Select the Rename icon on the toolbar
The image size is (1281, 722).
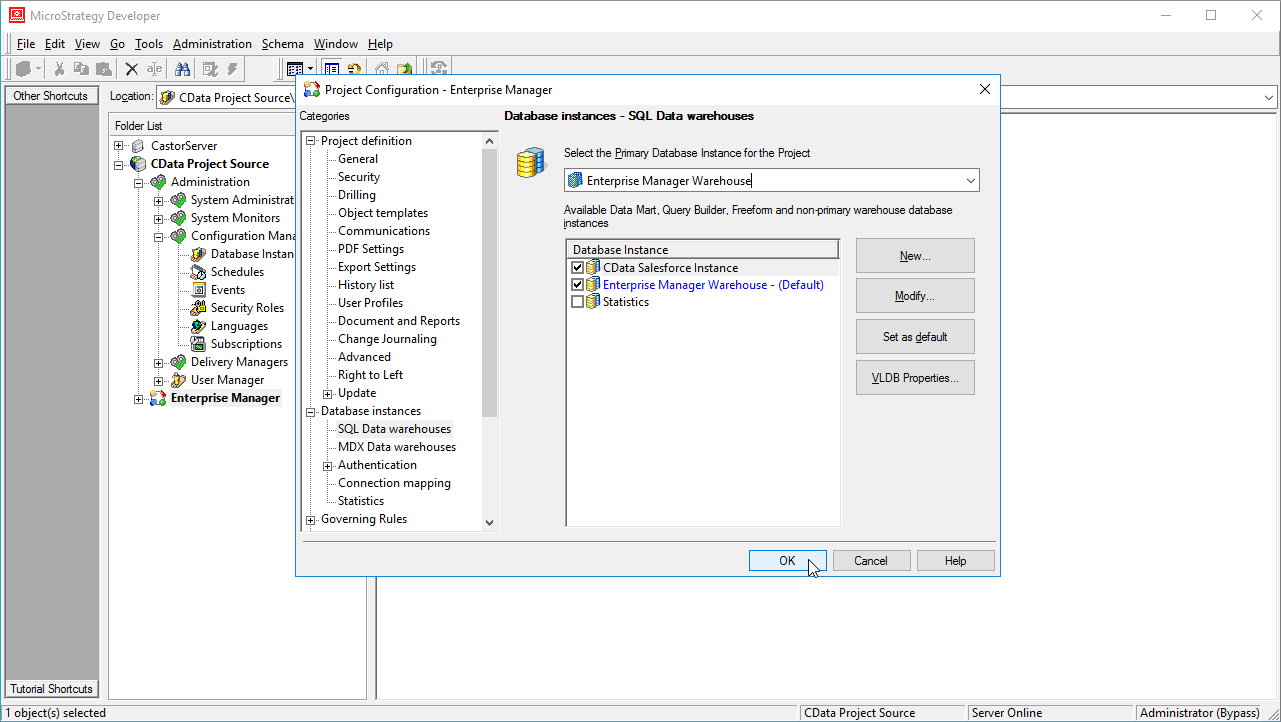tap(153, 68)
